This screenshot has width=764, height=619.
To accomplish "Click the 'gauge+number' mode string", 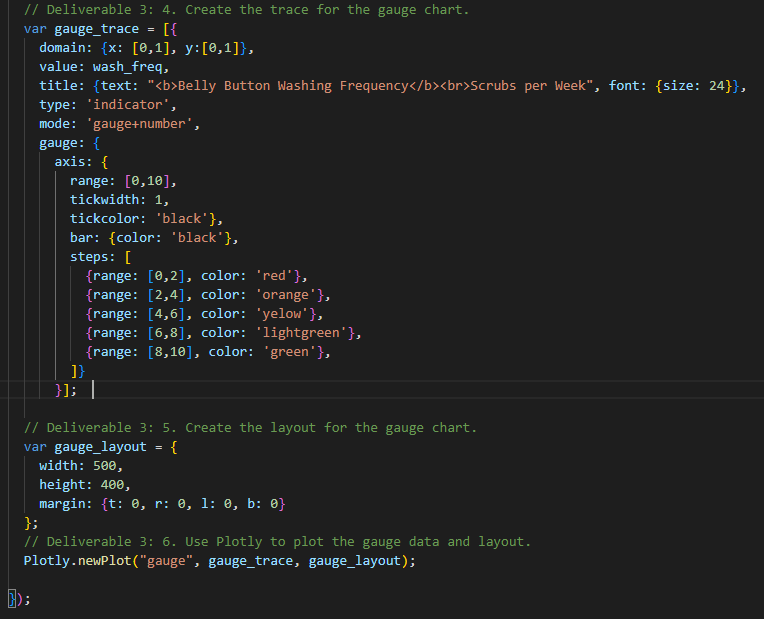I will [139, 124].
